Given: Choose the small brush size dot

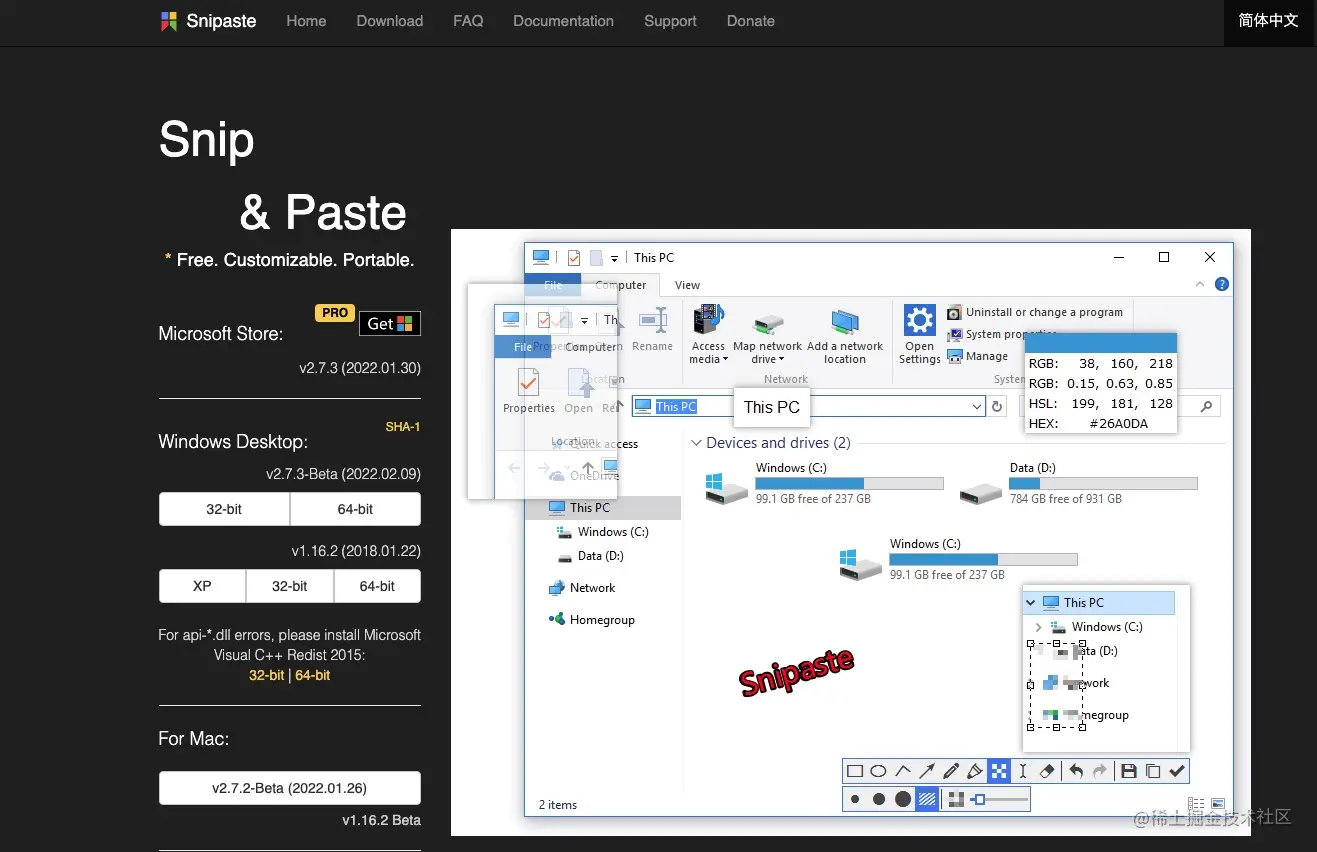Looking at the screenshot, I should click(x=855, y=799).
